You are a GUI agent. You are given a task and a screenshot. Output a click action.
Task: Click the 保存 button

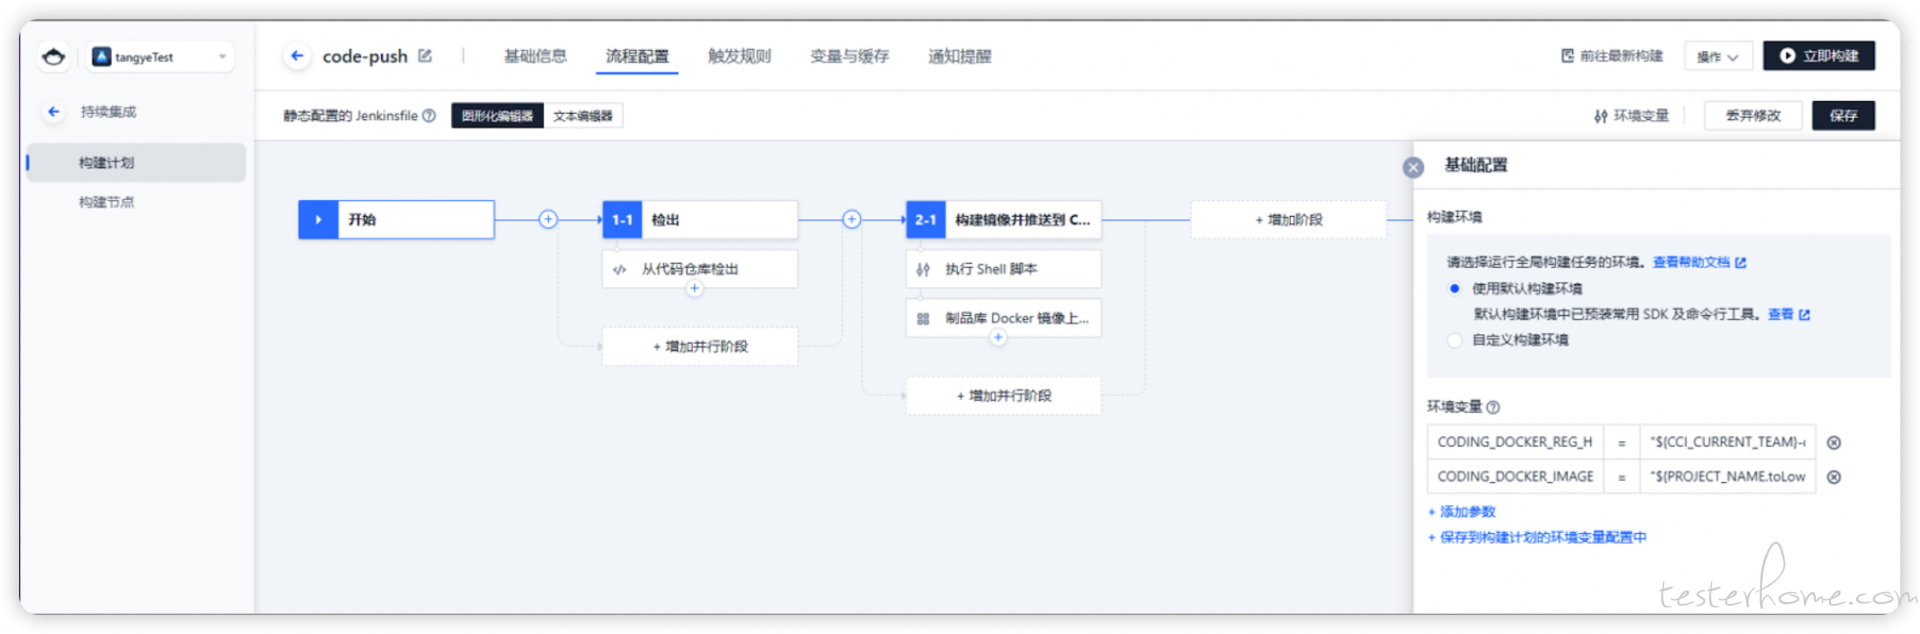(x=1843, y=116)
